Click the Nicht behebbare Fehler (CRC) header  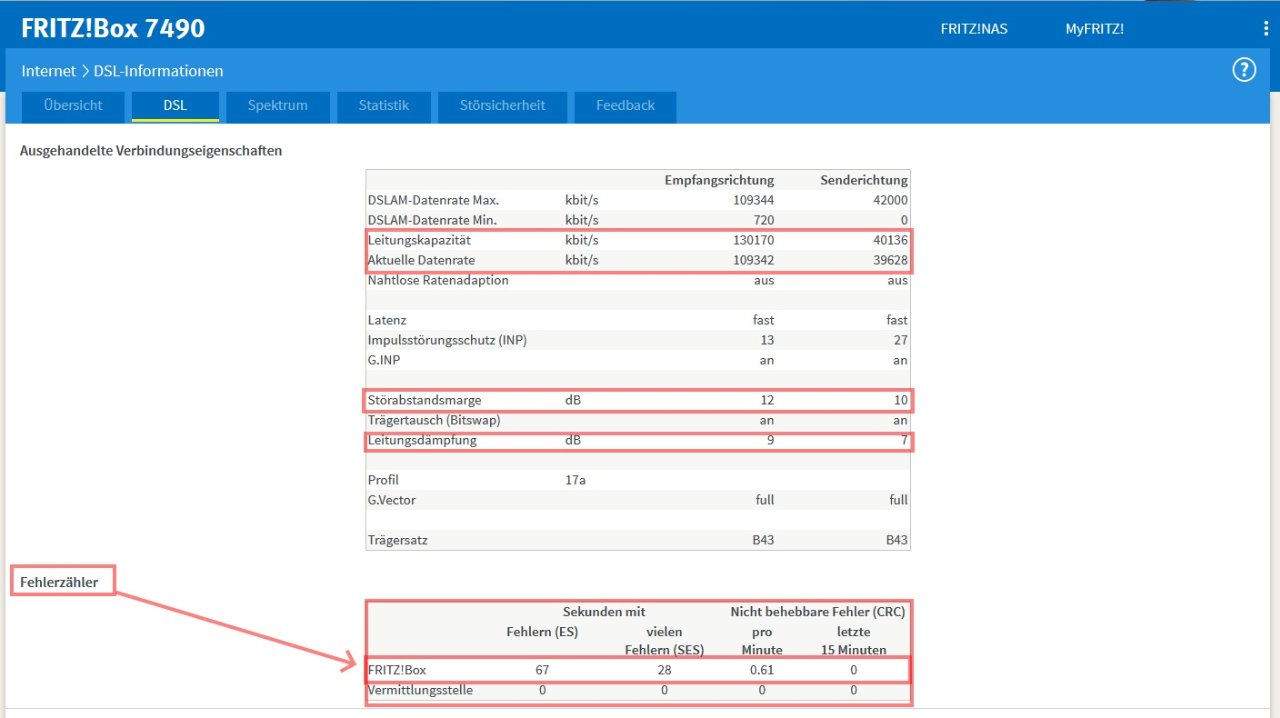click(818, 612)
